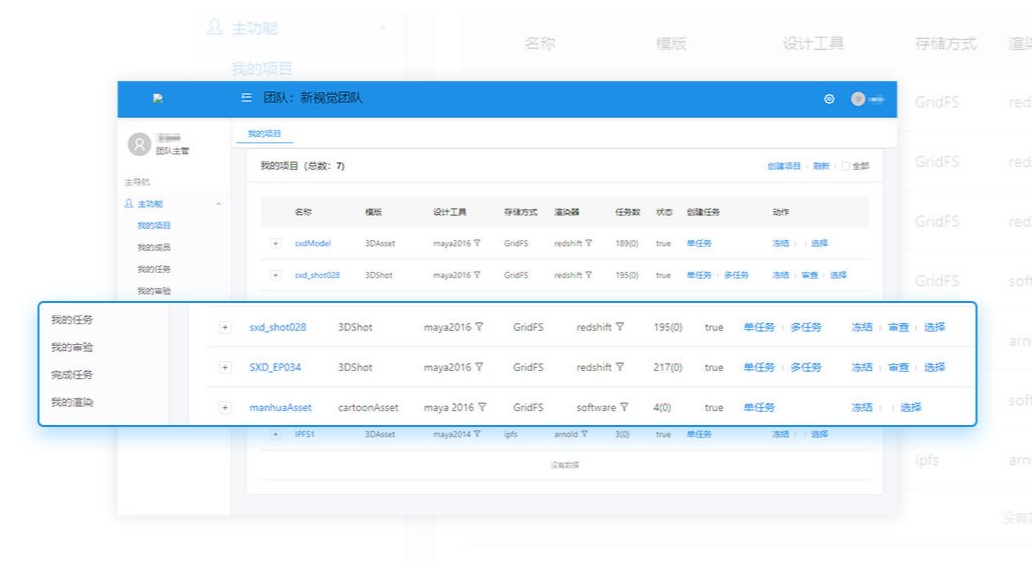Toggle the 全部 checkbox
Viewport: 1032px width, 563px height.
tap(846, 166)
